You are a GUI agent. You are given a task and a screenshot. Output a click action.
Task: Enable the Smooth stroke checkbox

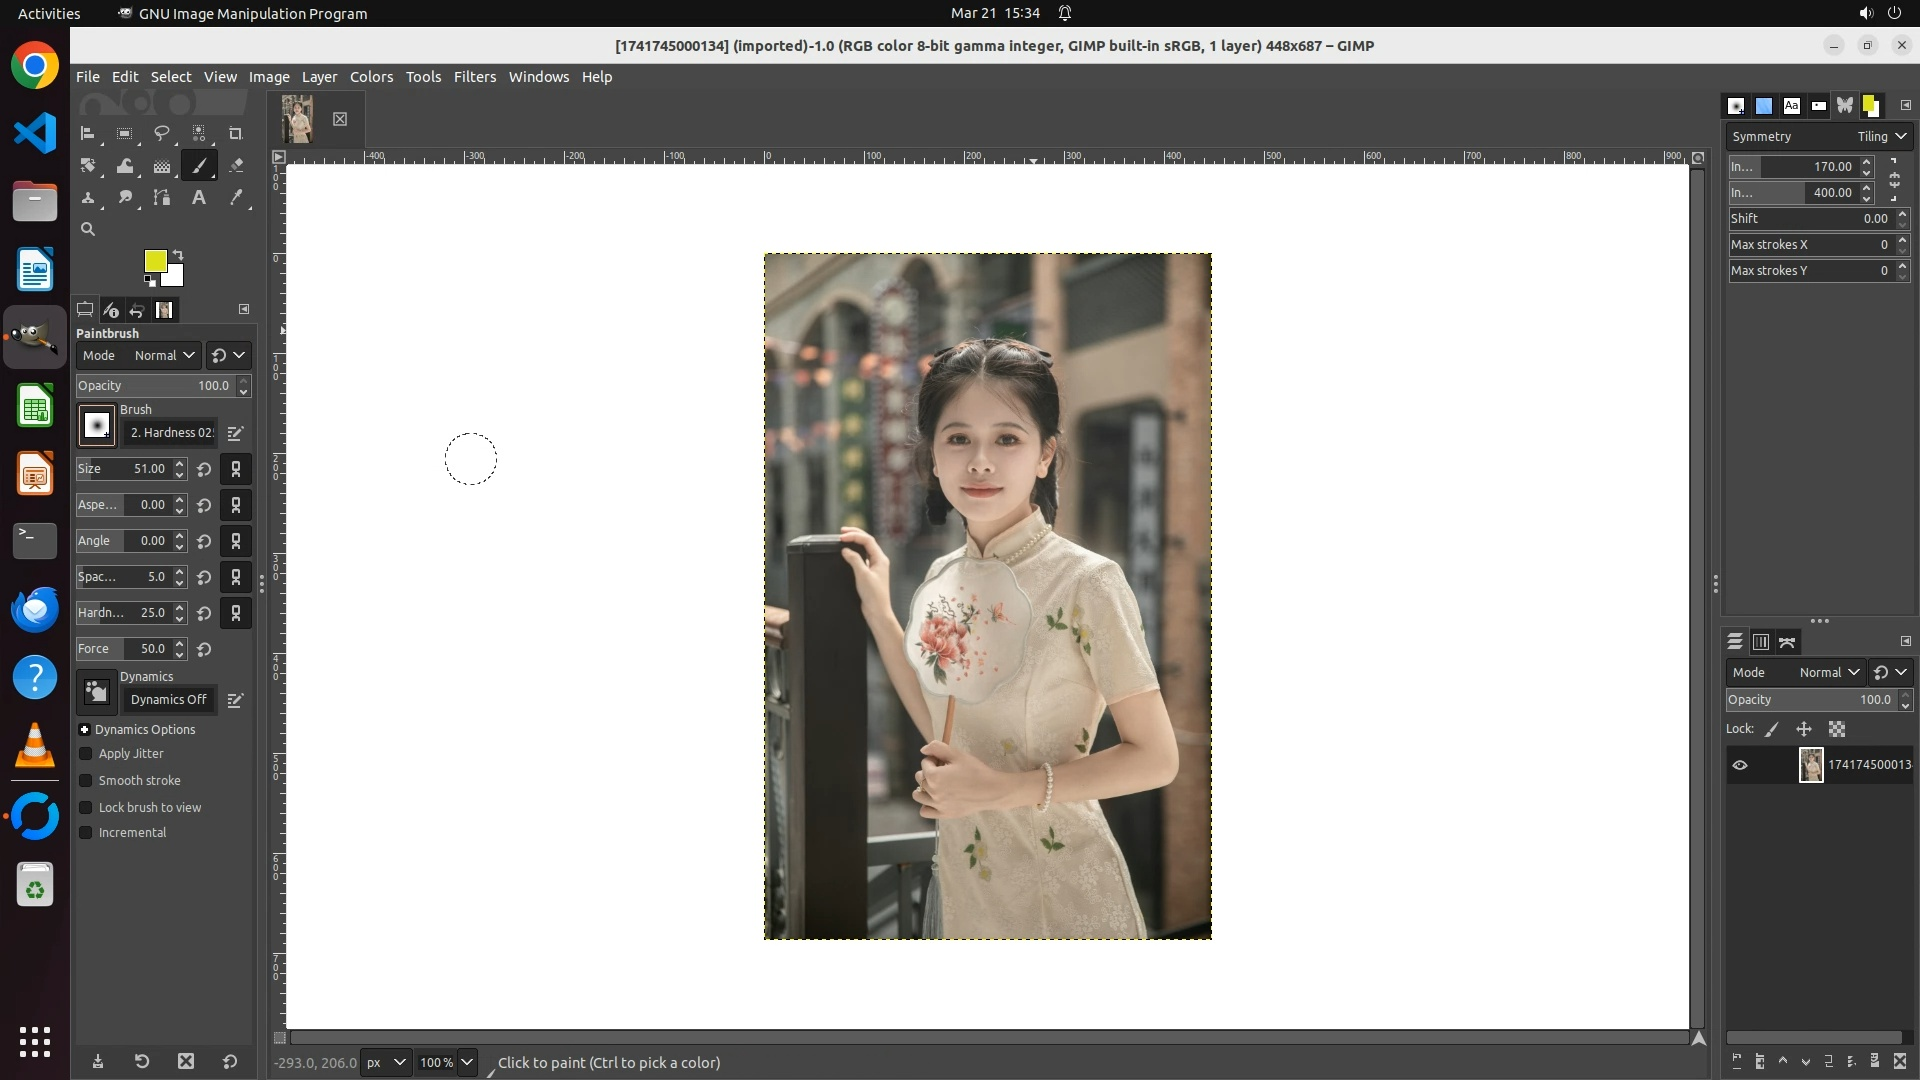point(86,781)
